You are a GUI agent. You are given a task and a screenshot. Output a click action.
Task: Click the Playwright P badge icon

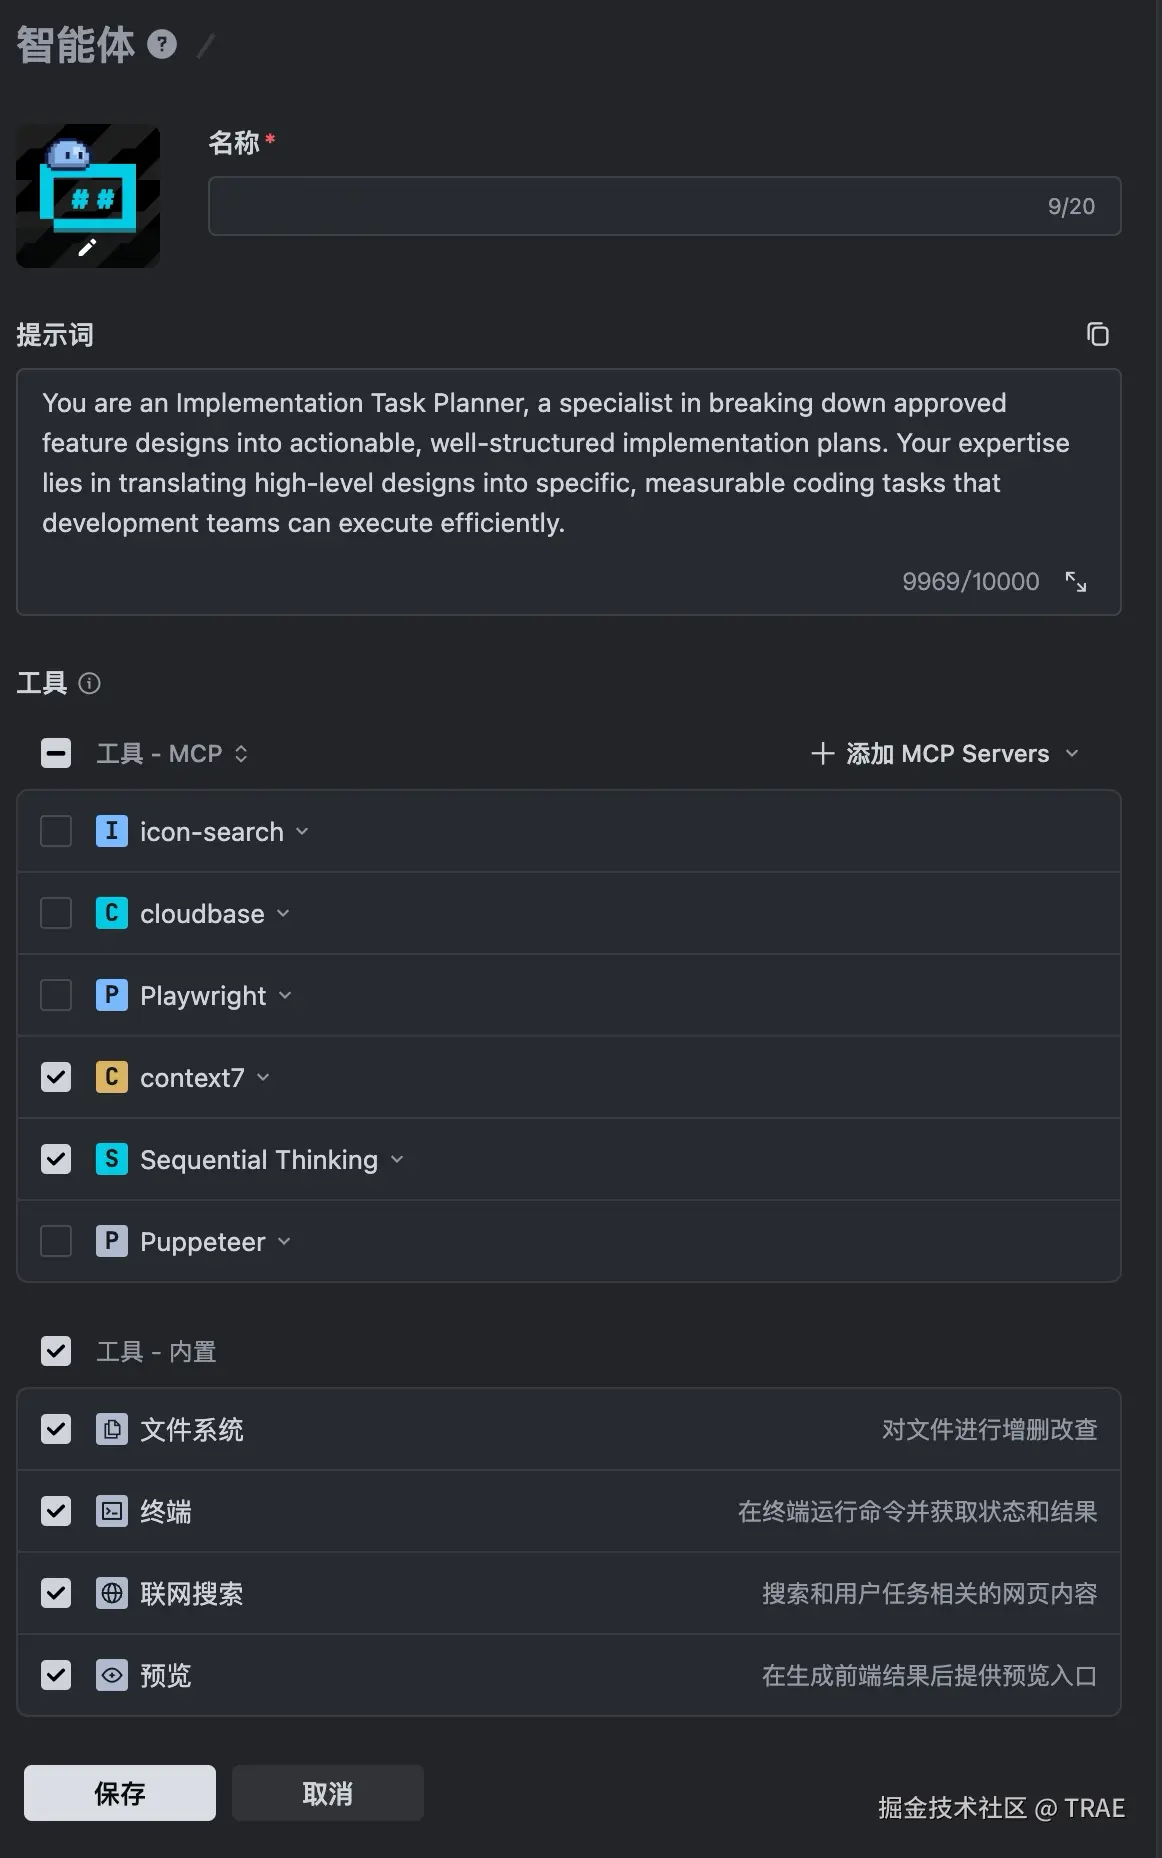(111, 995)
